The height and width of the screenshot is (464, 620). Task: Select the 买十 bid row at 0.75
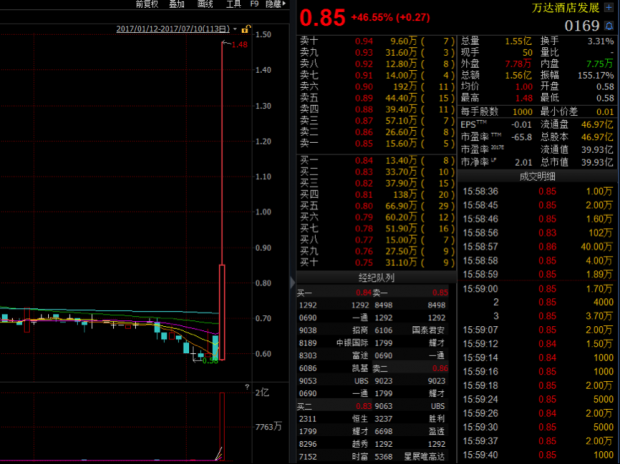click(x=376, y=263)
